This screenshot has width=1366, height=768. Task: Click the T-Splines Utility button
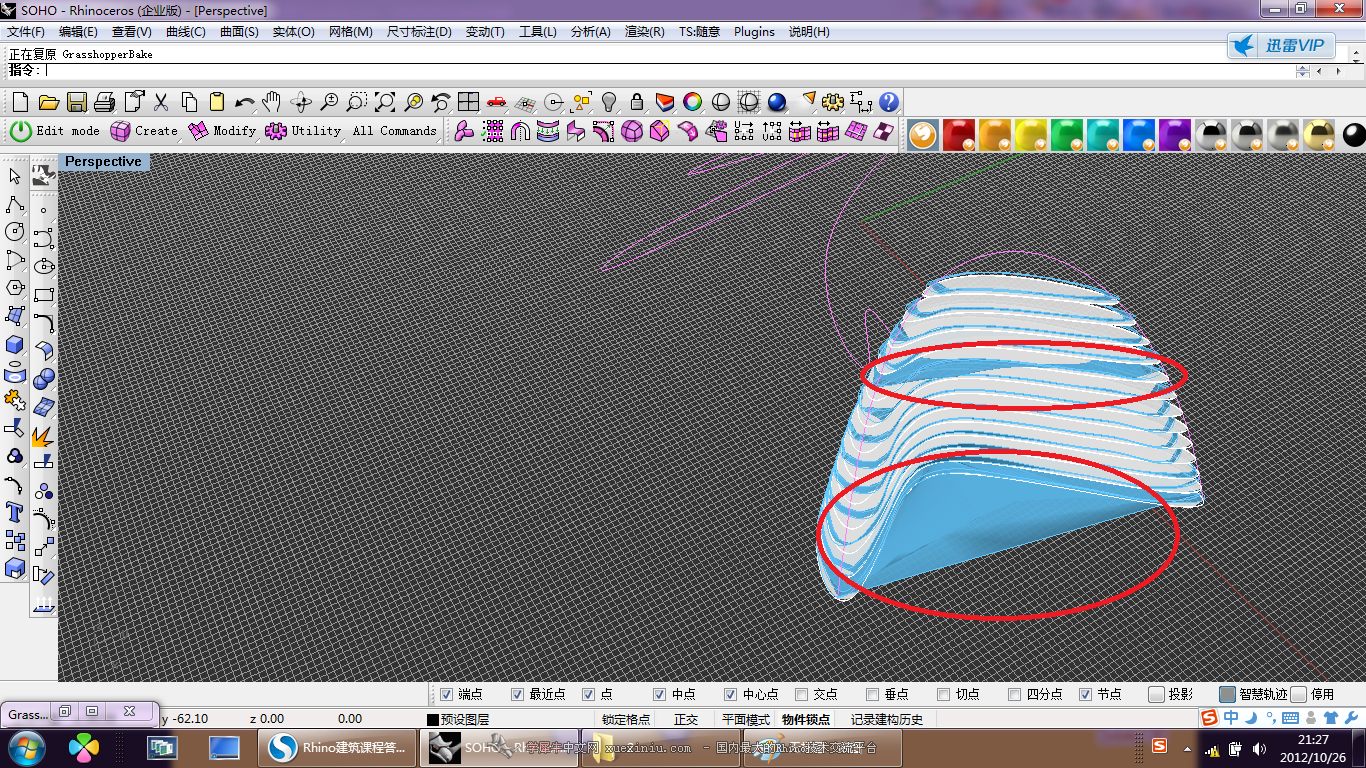303,131
